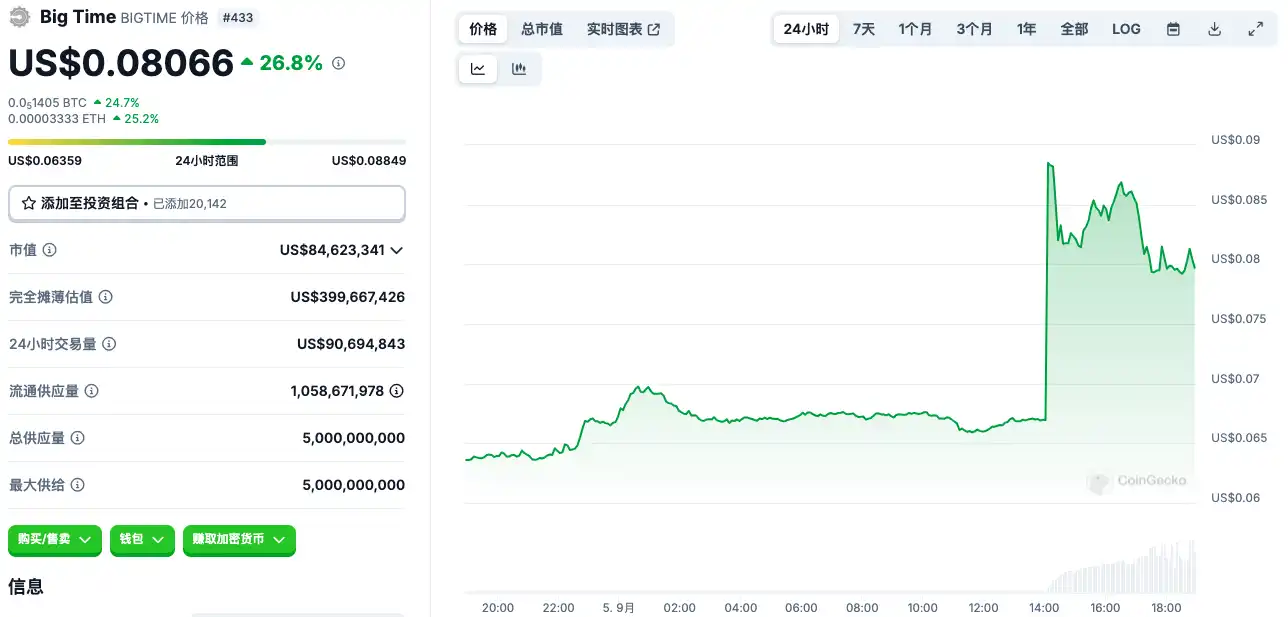The image size is (1288, 617).
Task: Click info icon next to circulating supply value
Action: pos(396,391)
